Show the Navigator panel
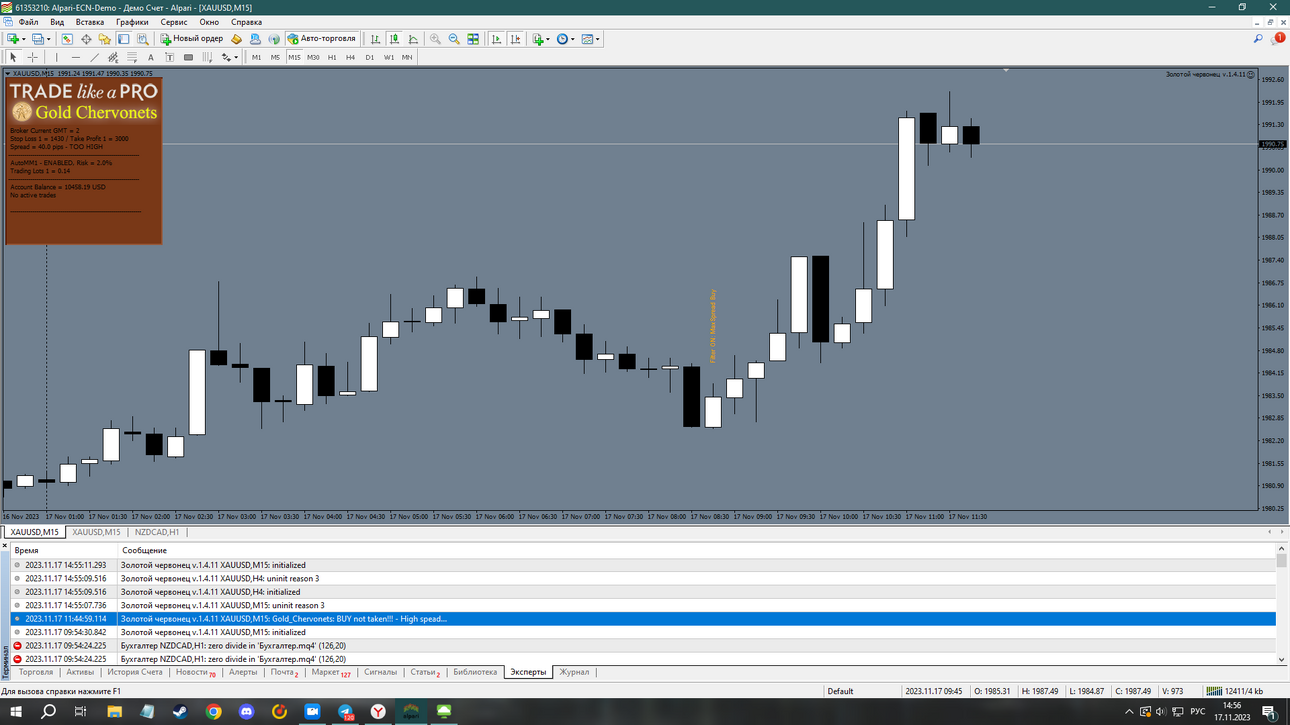The image size is (1290, 725). (105, 39)
